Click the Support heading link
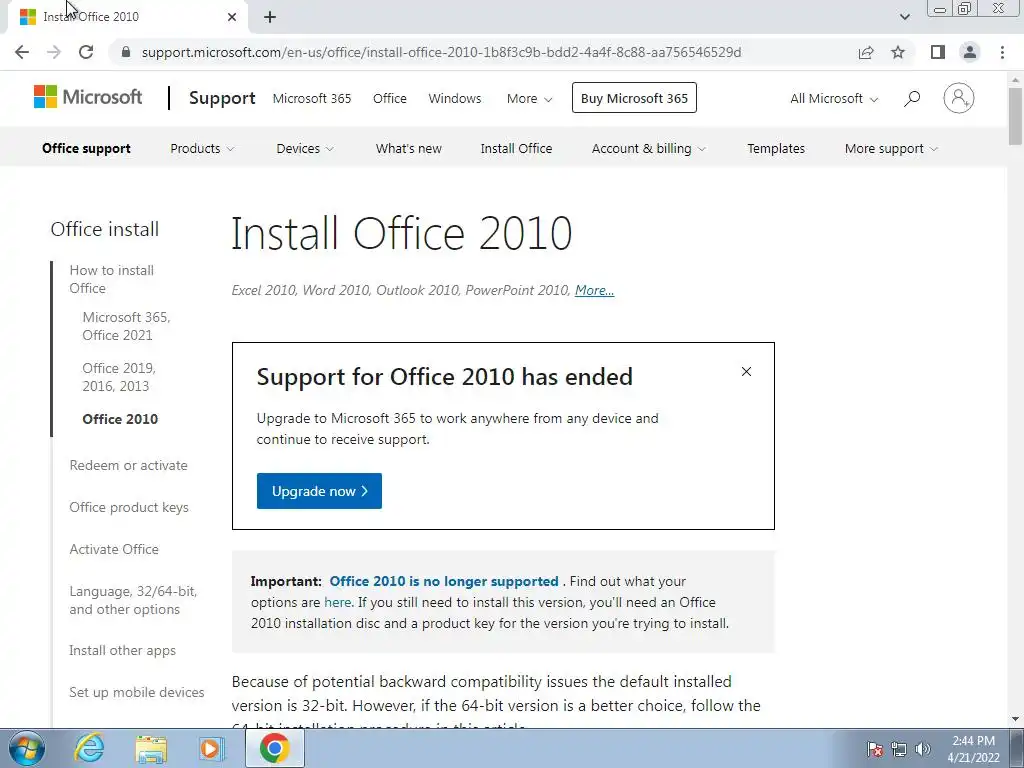Screen dimensions: 1024x768 [222, 98]
